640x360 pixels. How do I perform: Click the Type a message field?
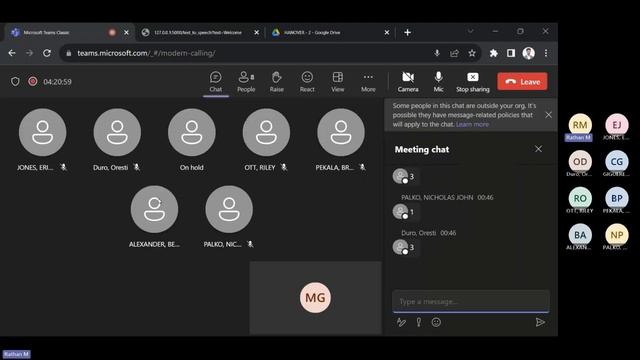point(471,301)
